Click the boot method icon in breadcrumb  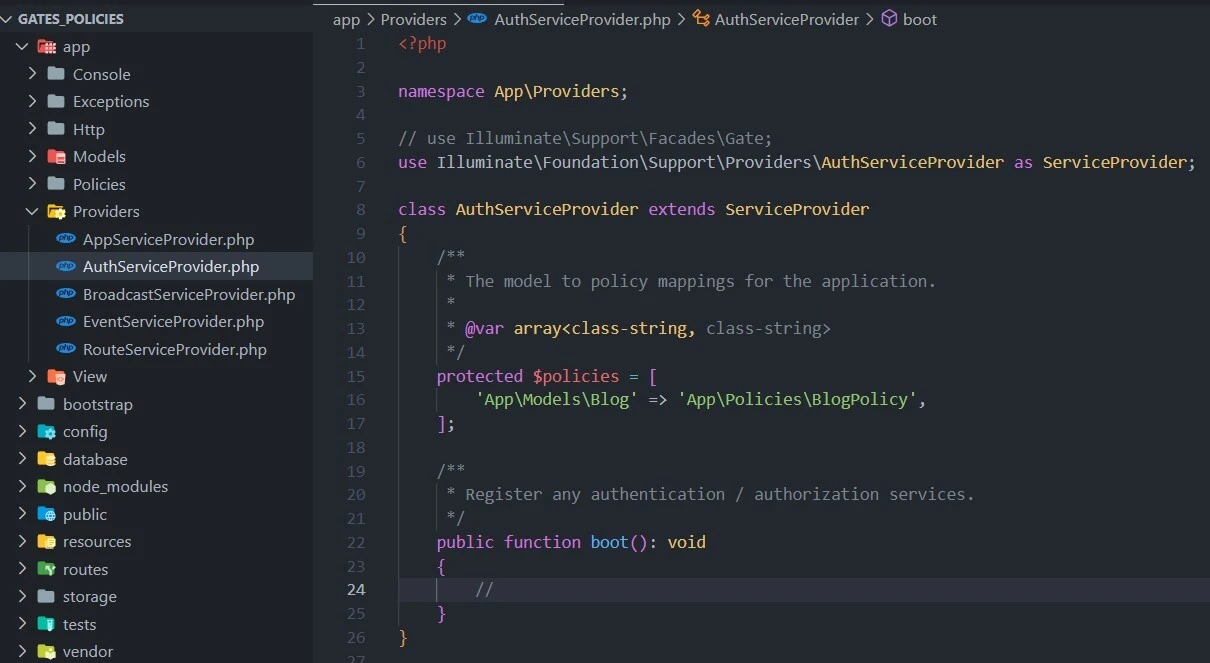(x=889, y=19)
